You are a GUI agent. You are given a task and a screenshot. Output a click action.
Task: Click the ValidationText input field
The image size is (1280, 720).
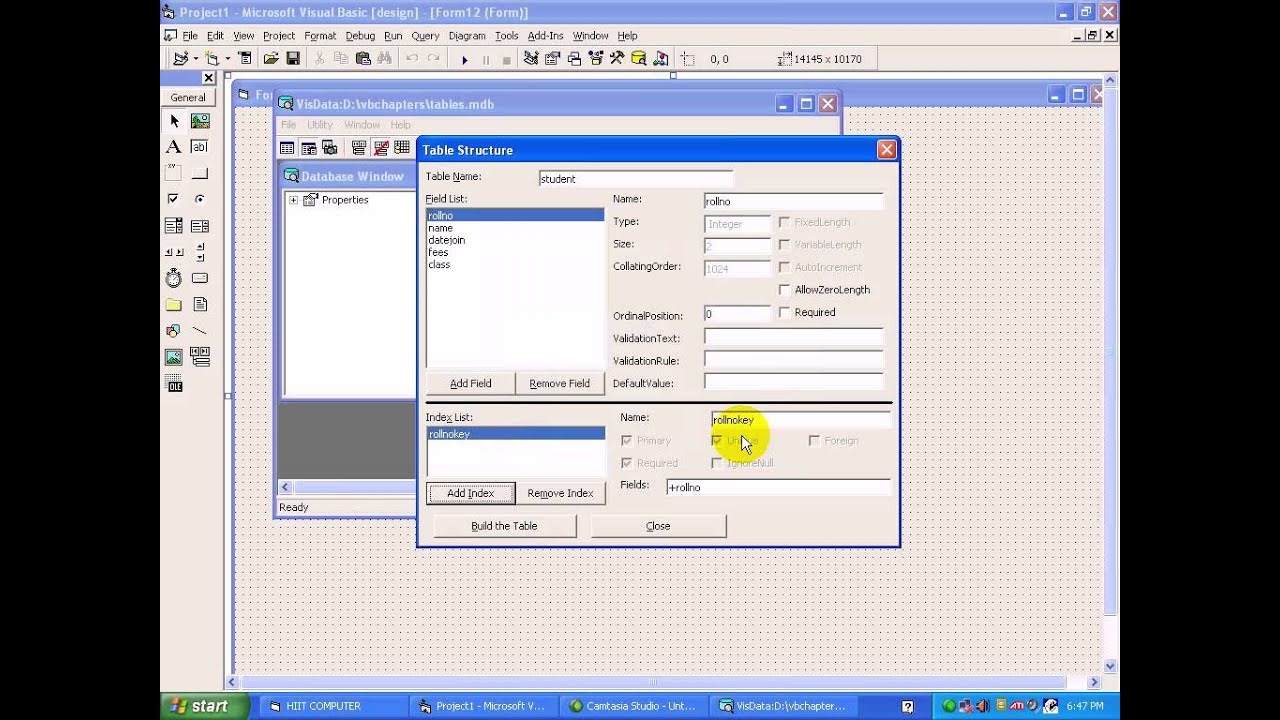click(794, 338)
